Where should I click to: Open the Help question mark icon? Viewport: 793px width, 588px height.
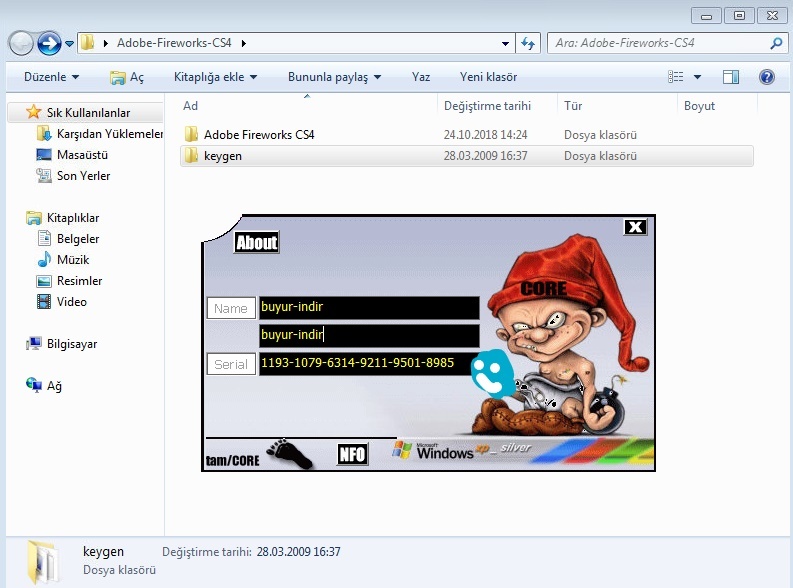767,77
